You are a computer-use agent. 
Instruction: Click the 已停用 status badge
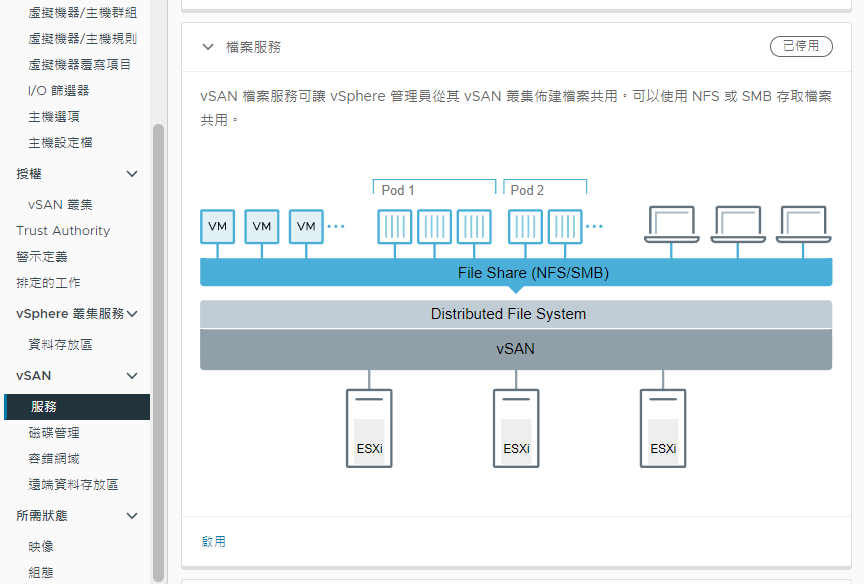click(801, 46)
